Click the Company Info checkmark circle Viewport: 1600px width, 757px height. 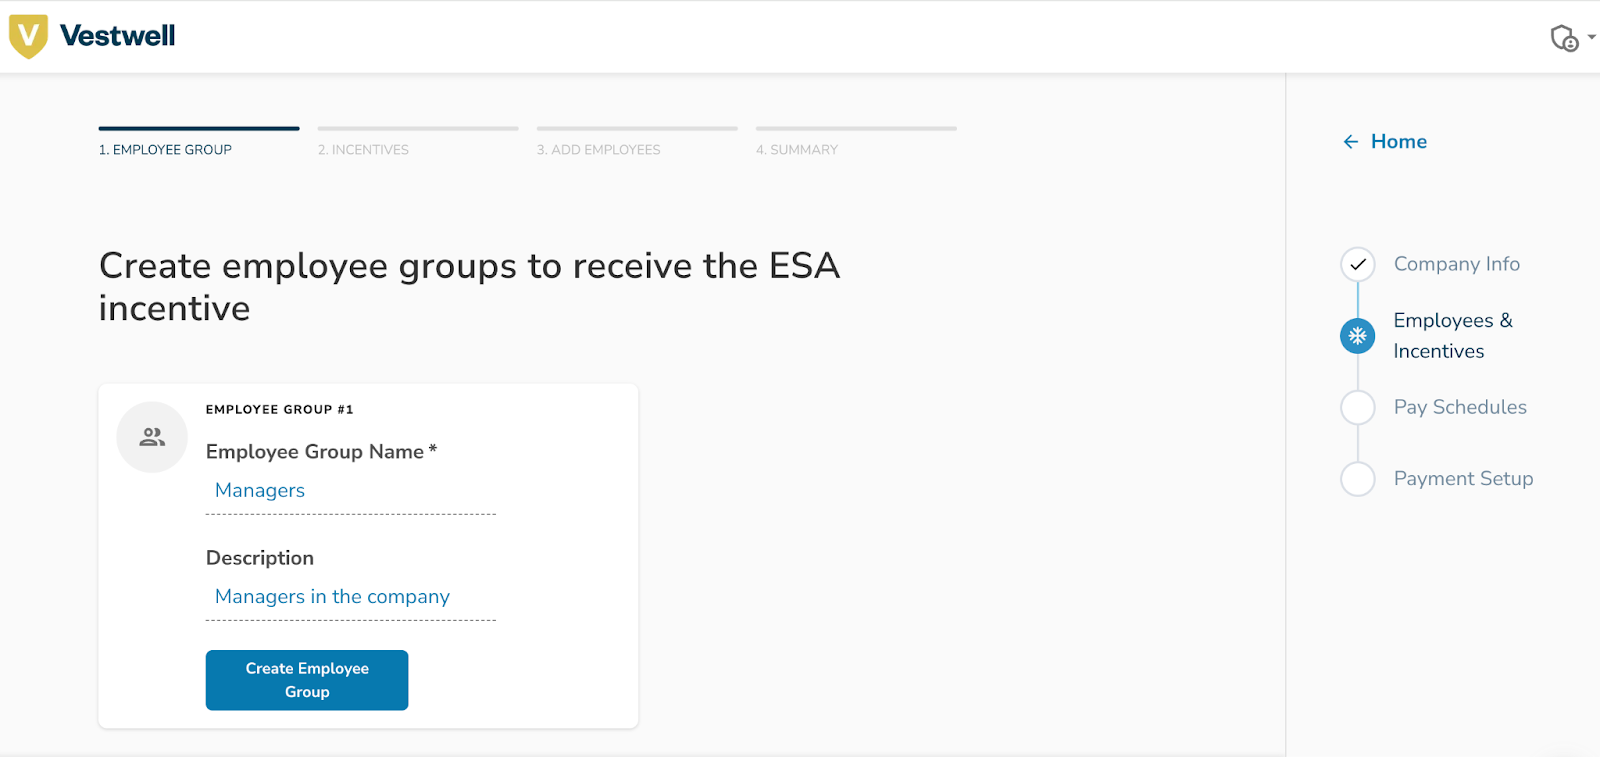(1357, 265)
